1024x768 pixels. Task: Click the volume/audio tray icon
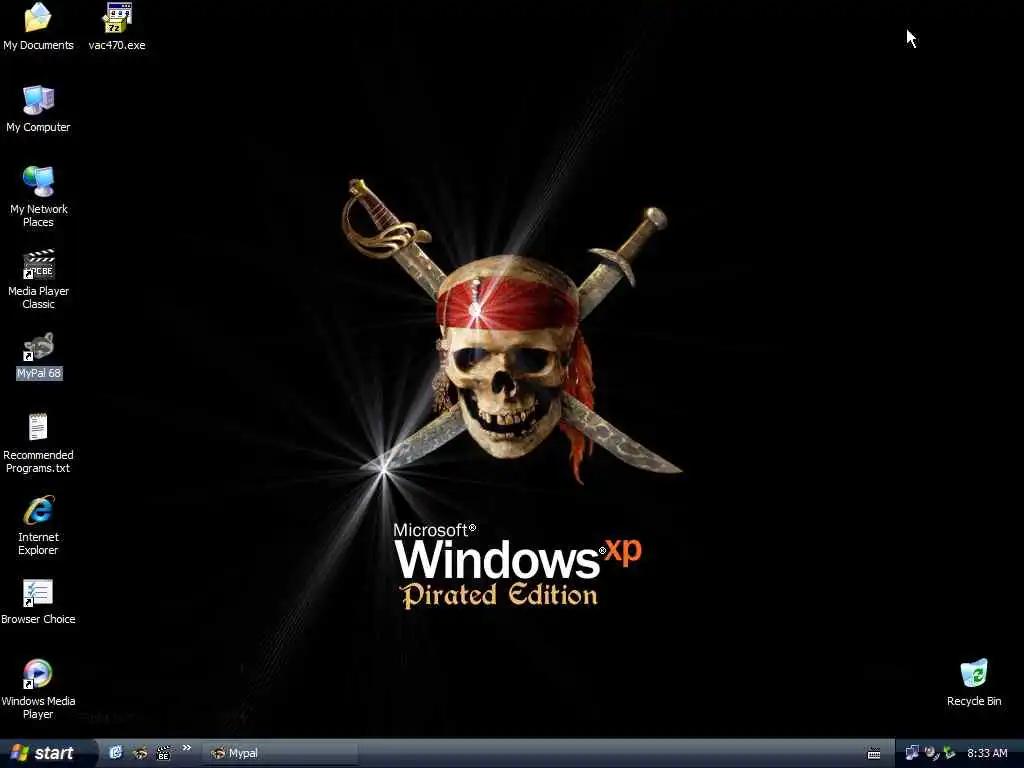[931, 753]
